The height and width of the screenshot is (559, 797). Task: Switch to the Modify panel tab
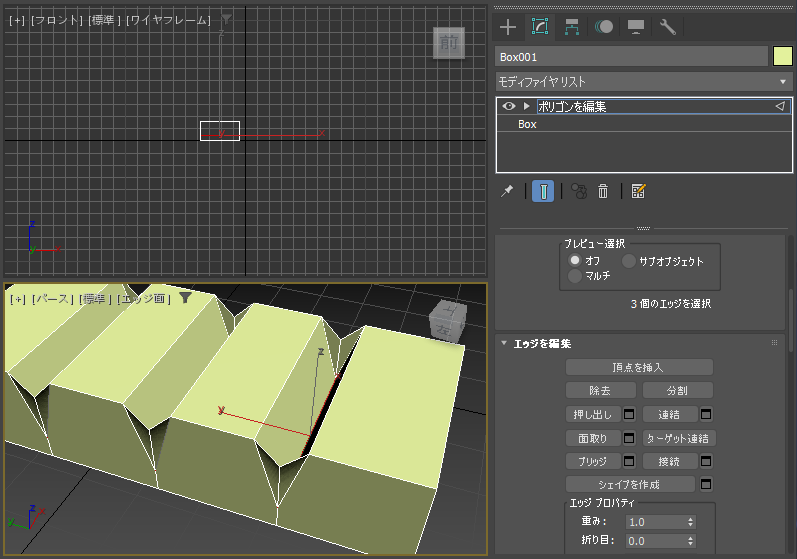coord(540,26)
